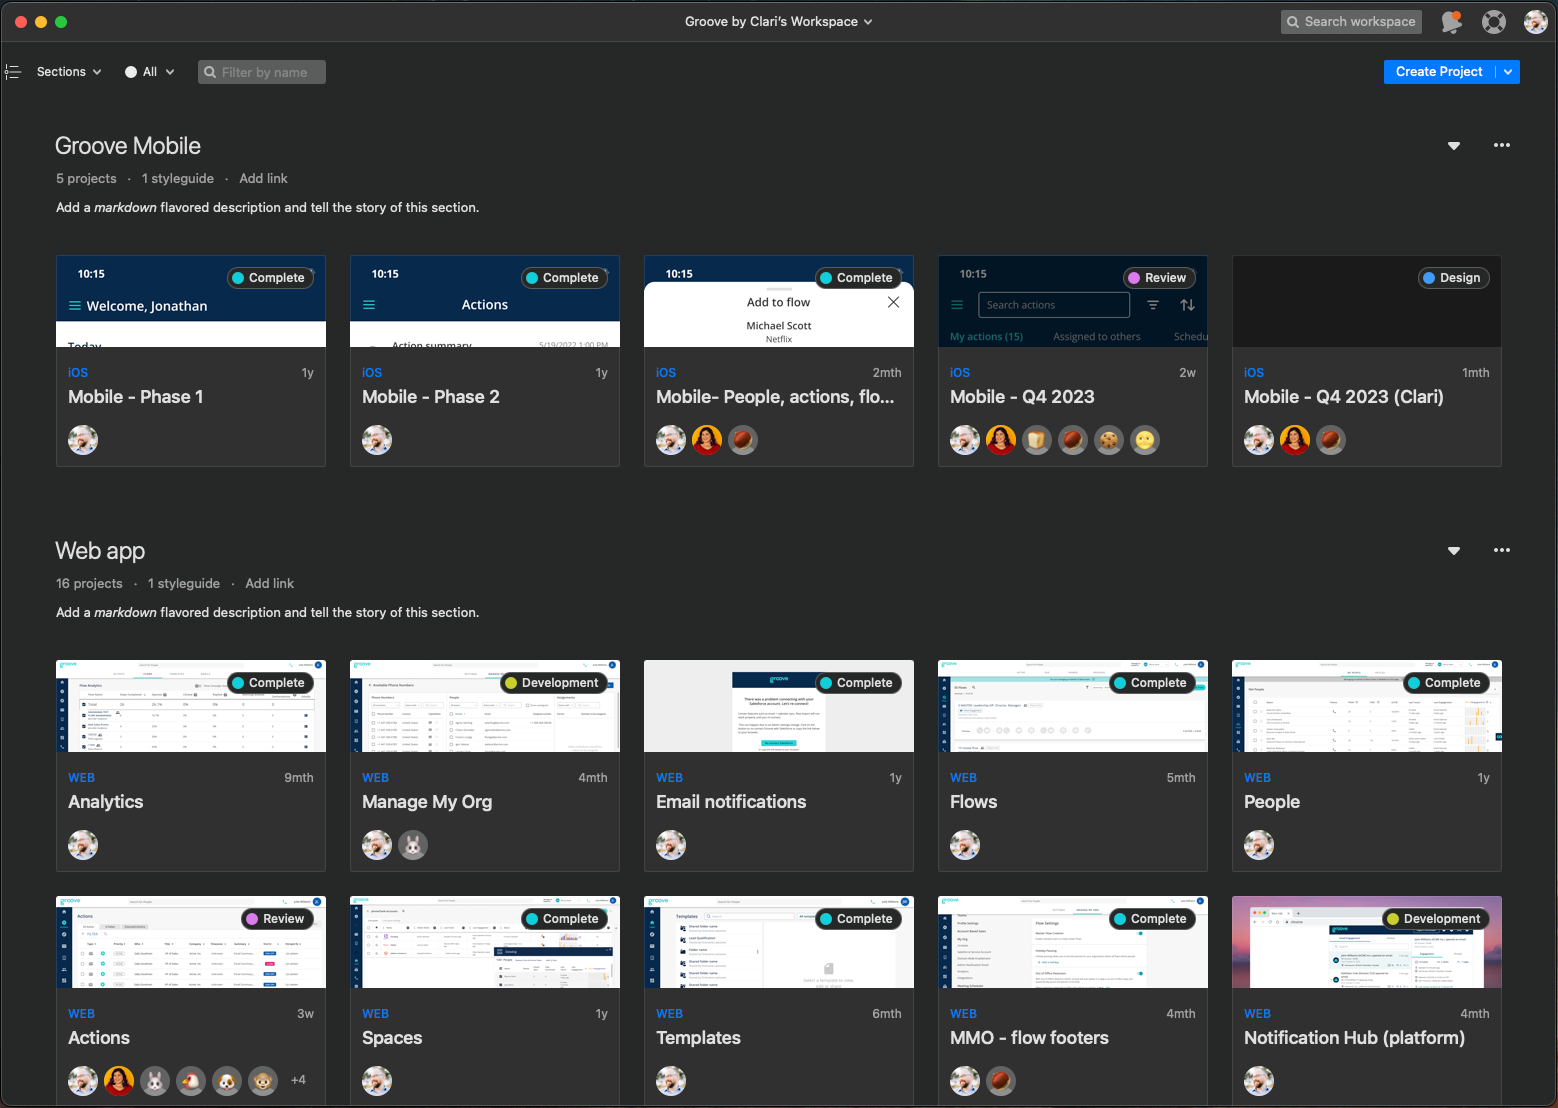Click Add link under Web app
The width and height of the screenshot is (1558, 1108).
[270, 583]
